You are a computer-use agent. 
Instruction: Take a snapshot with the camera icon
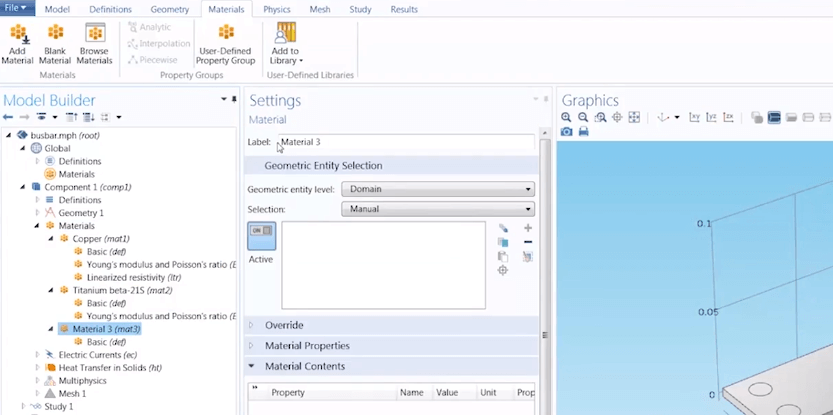tap(567, 132)
